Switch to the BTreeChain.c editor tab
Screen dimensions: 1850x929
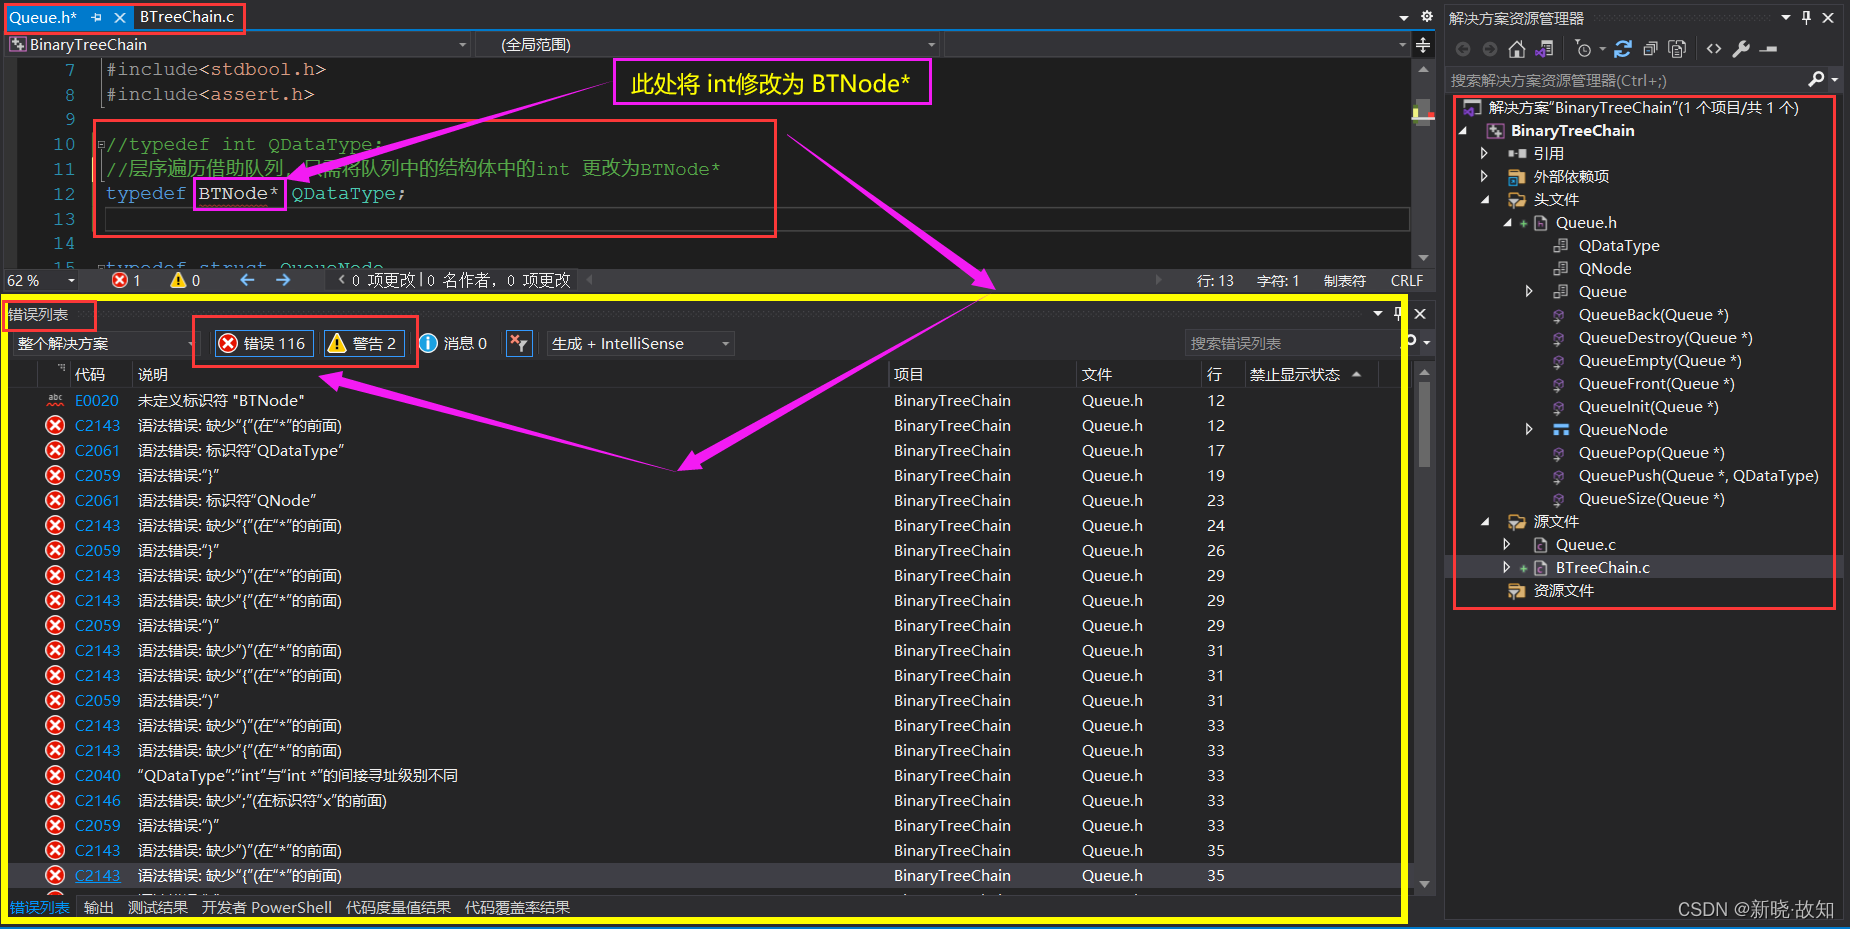(187, 17)
